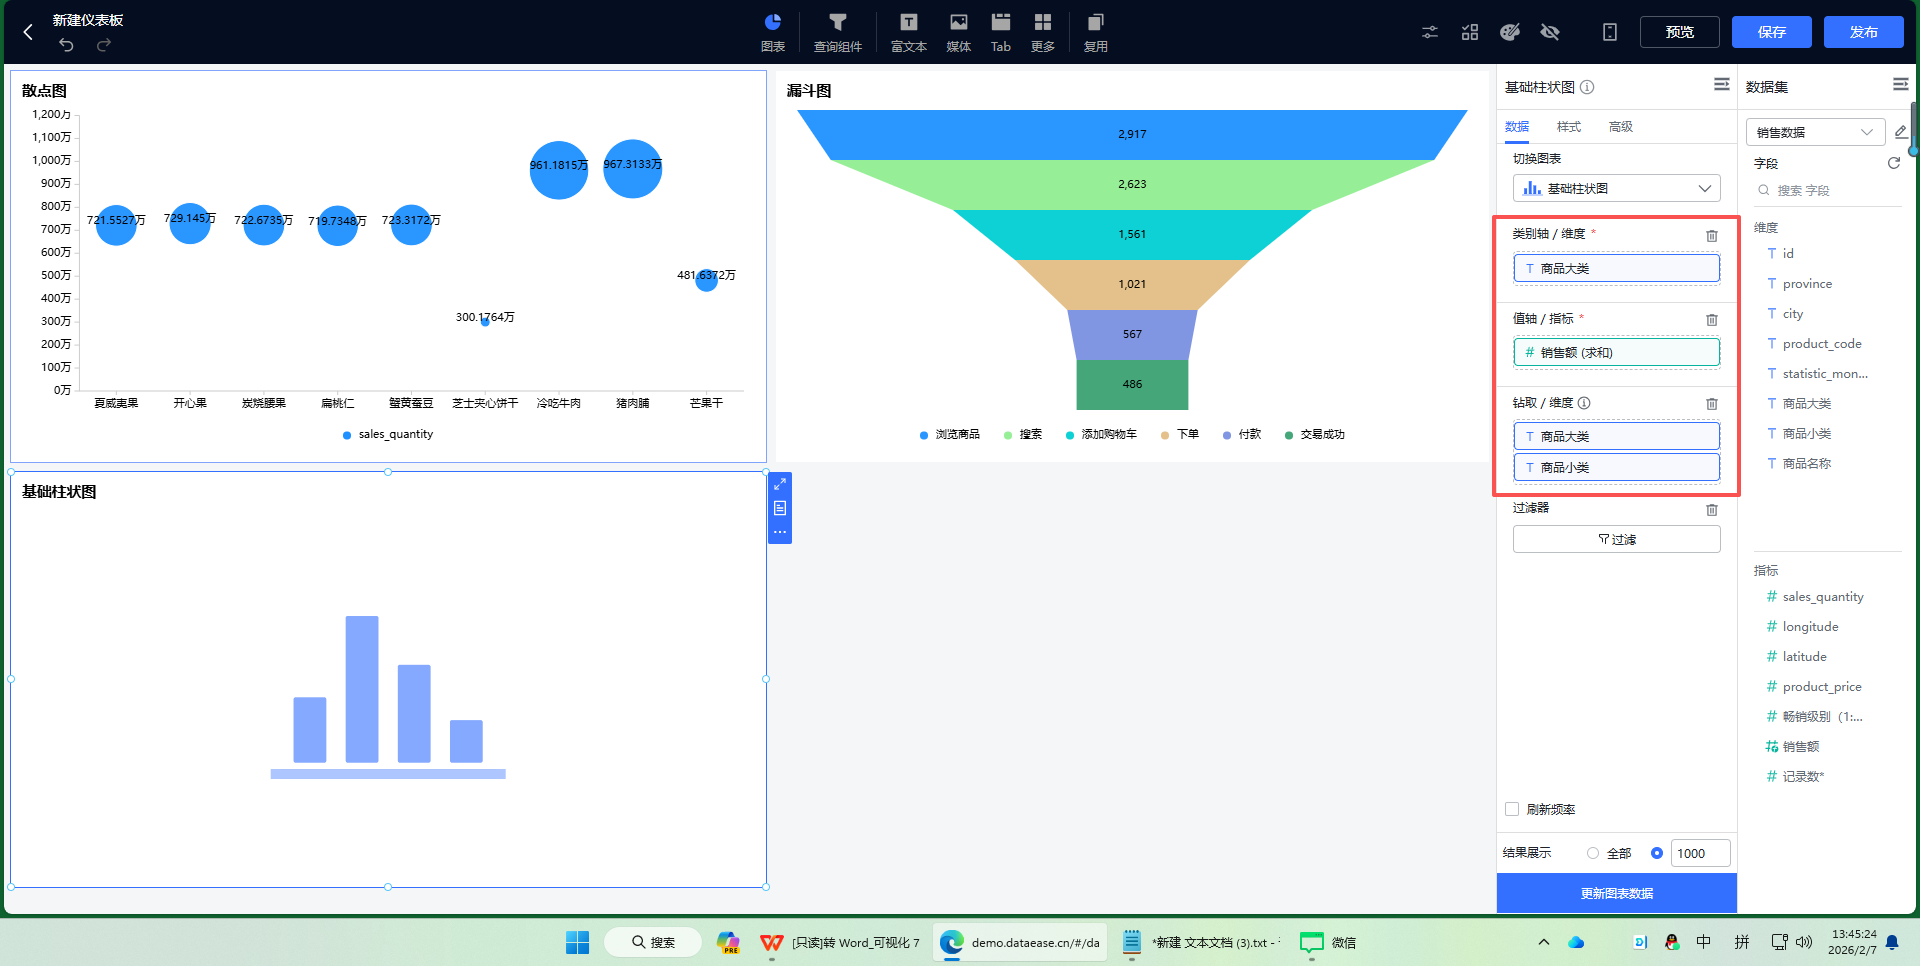Select the 商品名称 dimension field
1920x966 pixels.
[1807, 464]
